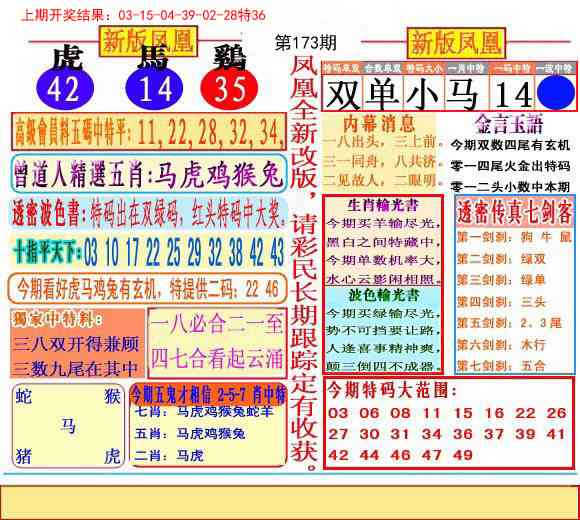Screen dimensions: 580x520
Task: Click the line 一八必合二一至
Action: tap(217, 324)
